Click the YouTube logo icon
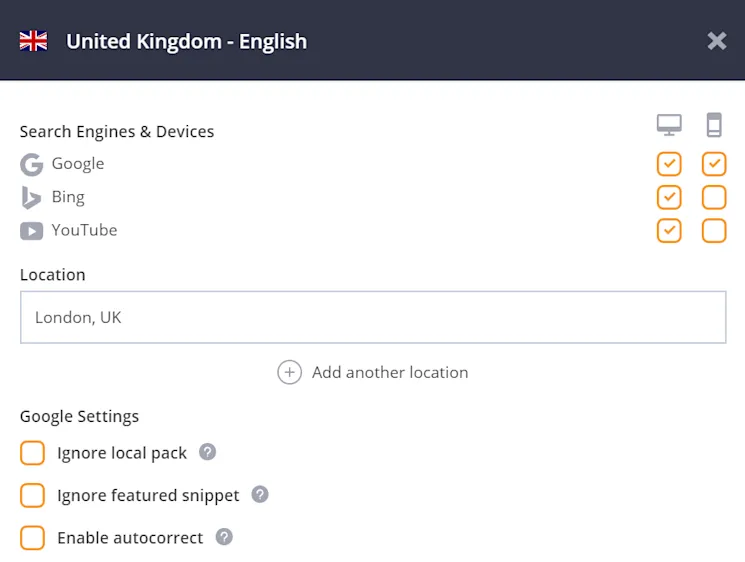 pyautogui.click(x=32, y=231)
